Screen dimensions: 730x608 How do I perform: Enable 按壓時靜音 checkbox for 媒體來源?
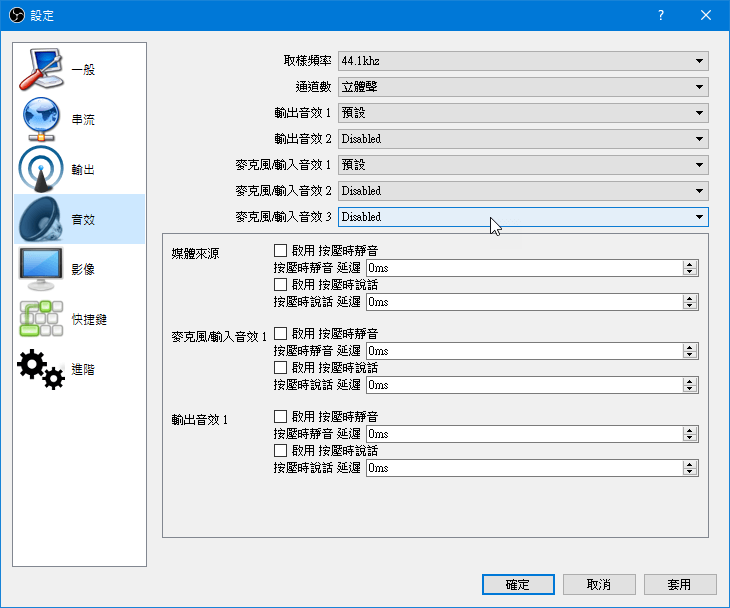click(281, 250)
